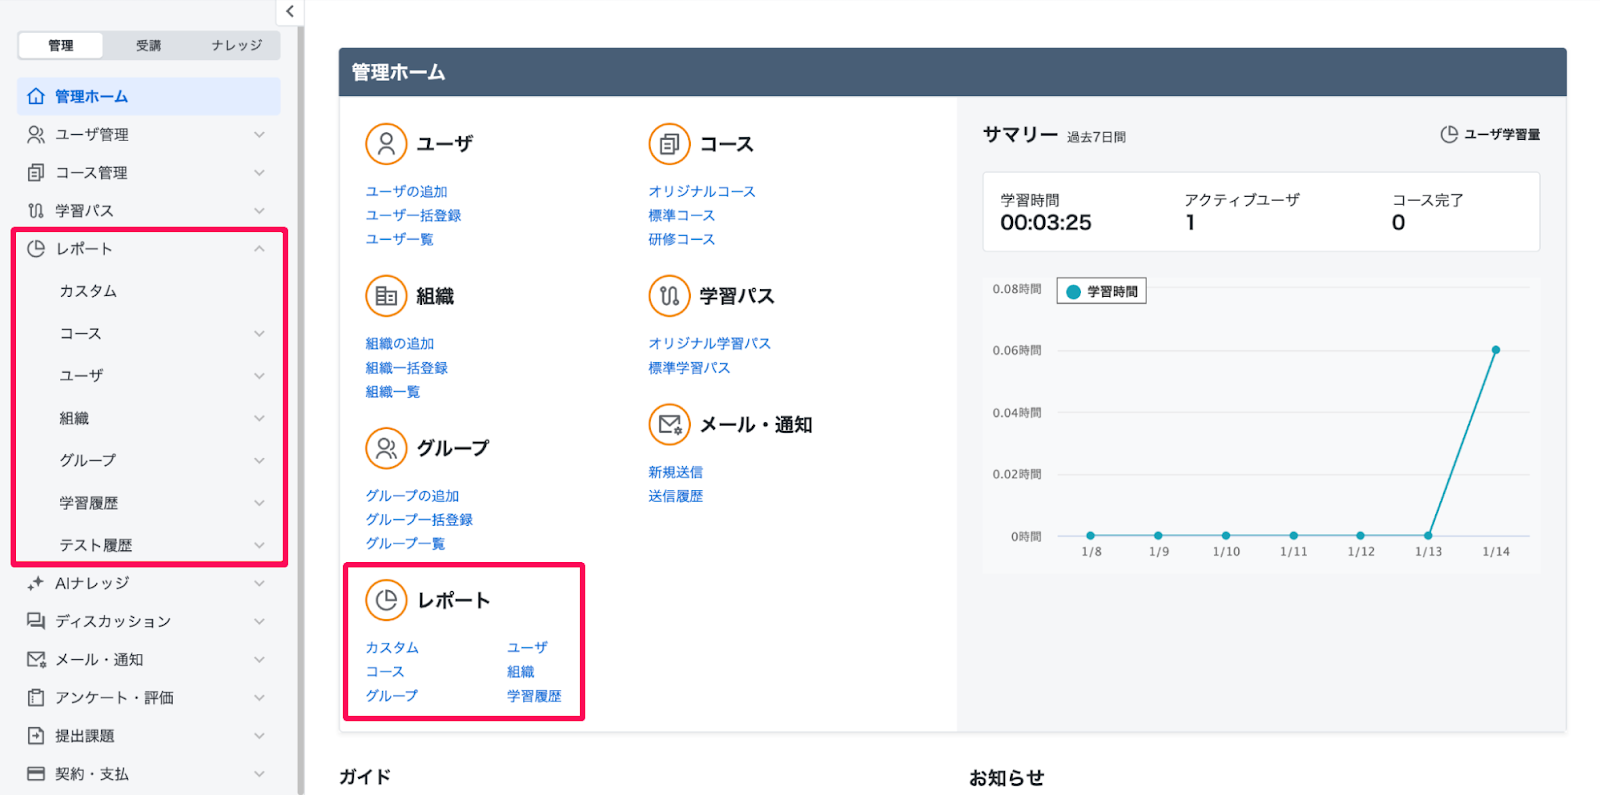Expand the コース report submenu chevron
Viewport: 1600px width, 795px height.
pyautogui.click(x=259, y=333)
